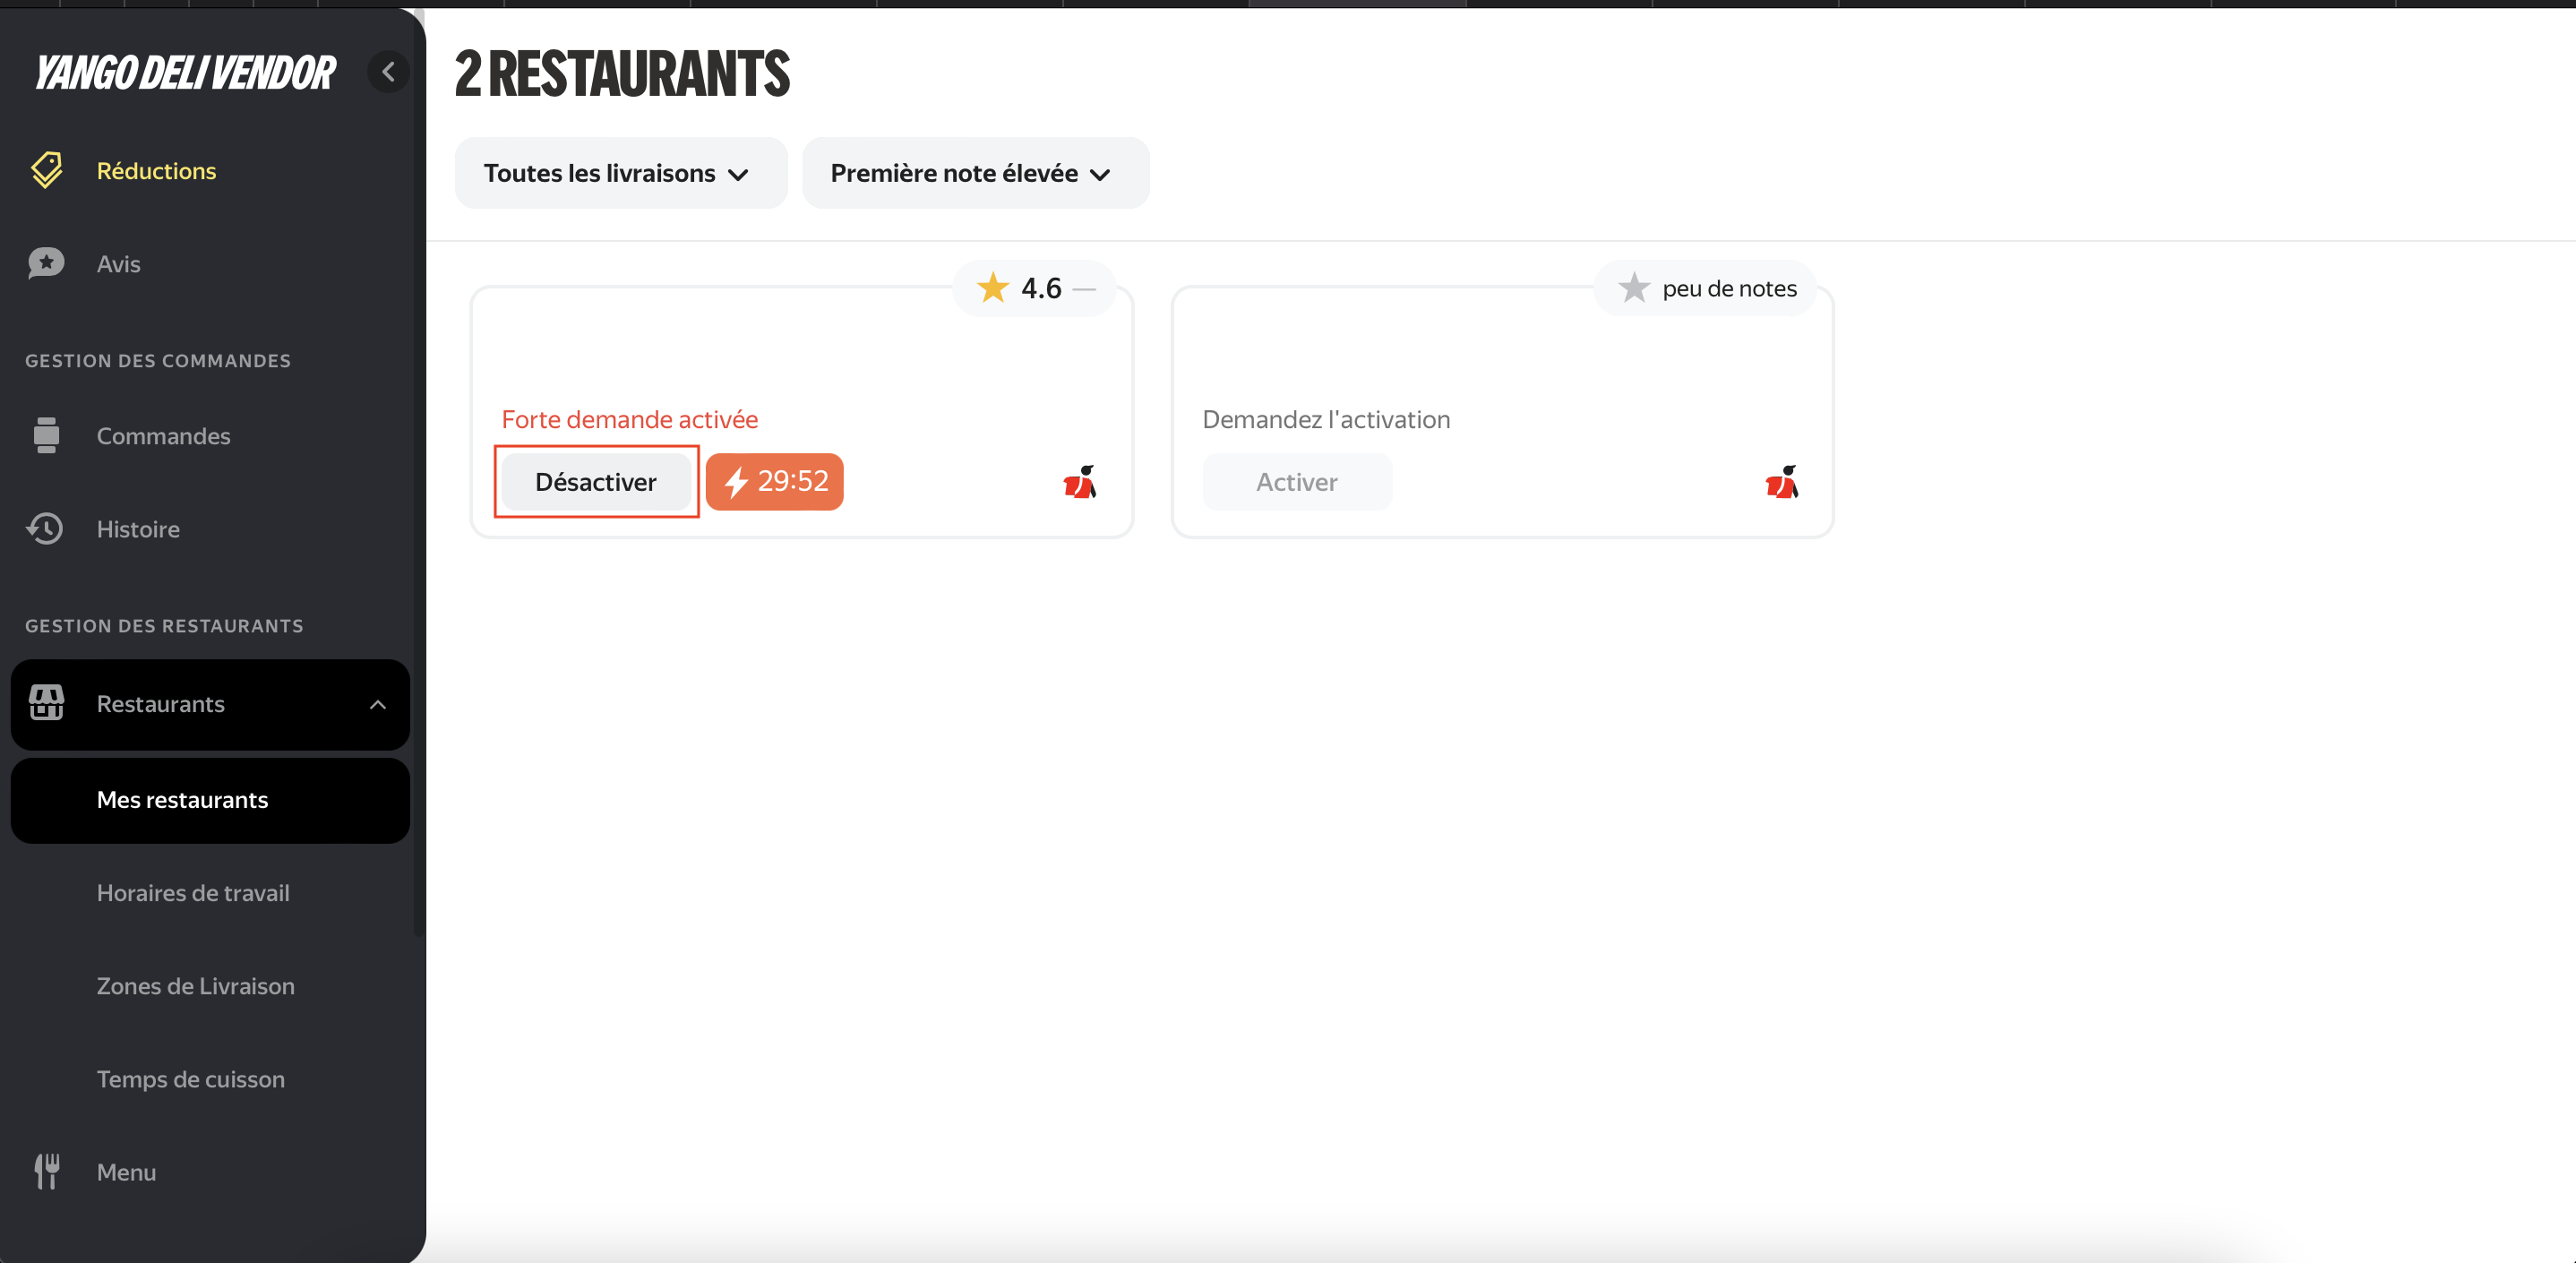The height and width of the screenshot is (1263, 2576).
Task: Open the Toutes les livraisons dropdown
Action: click(x=621, y=173)
